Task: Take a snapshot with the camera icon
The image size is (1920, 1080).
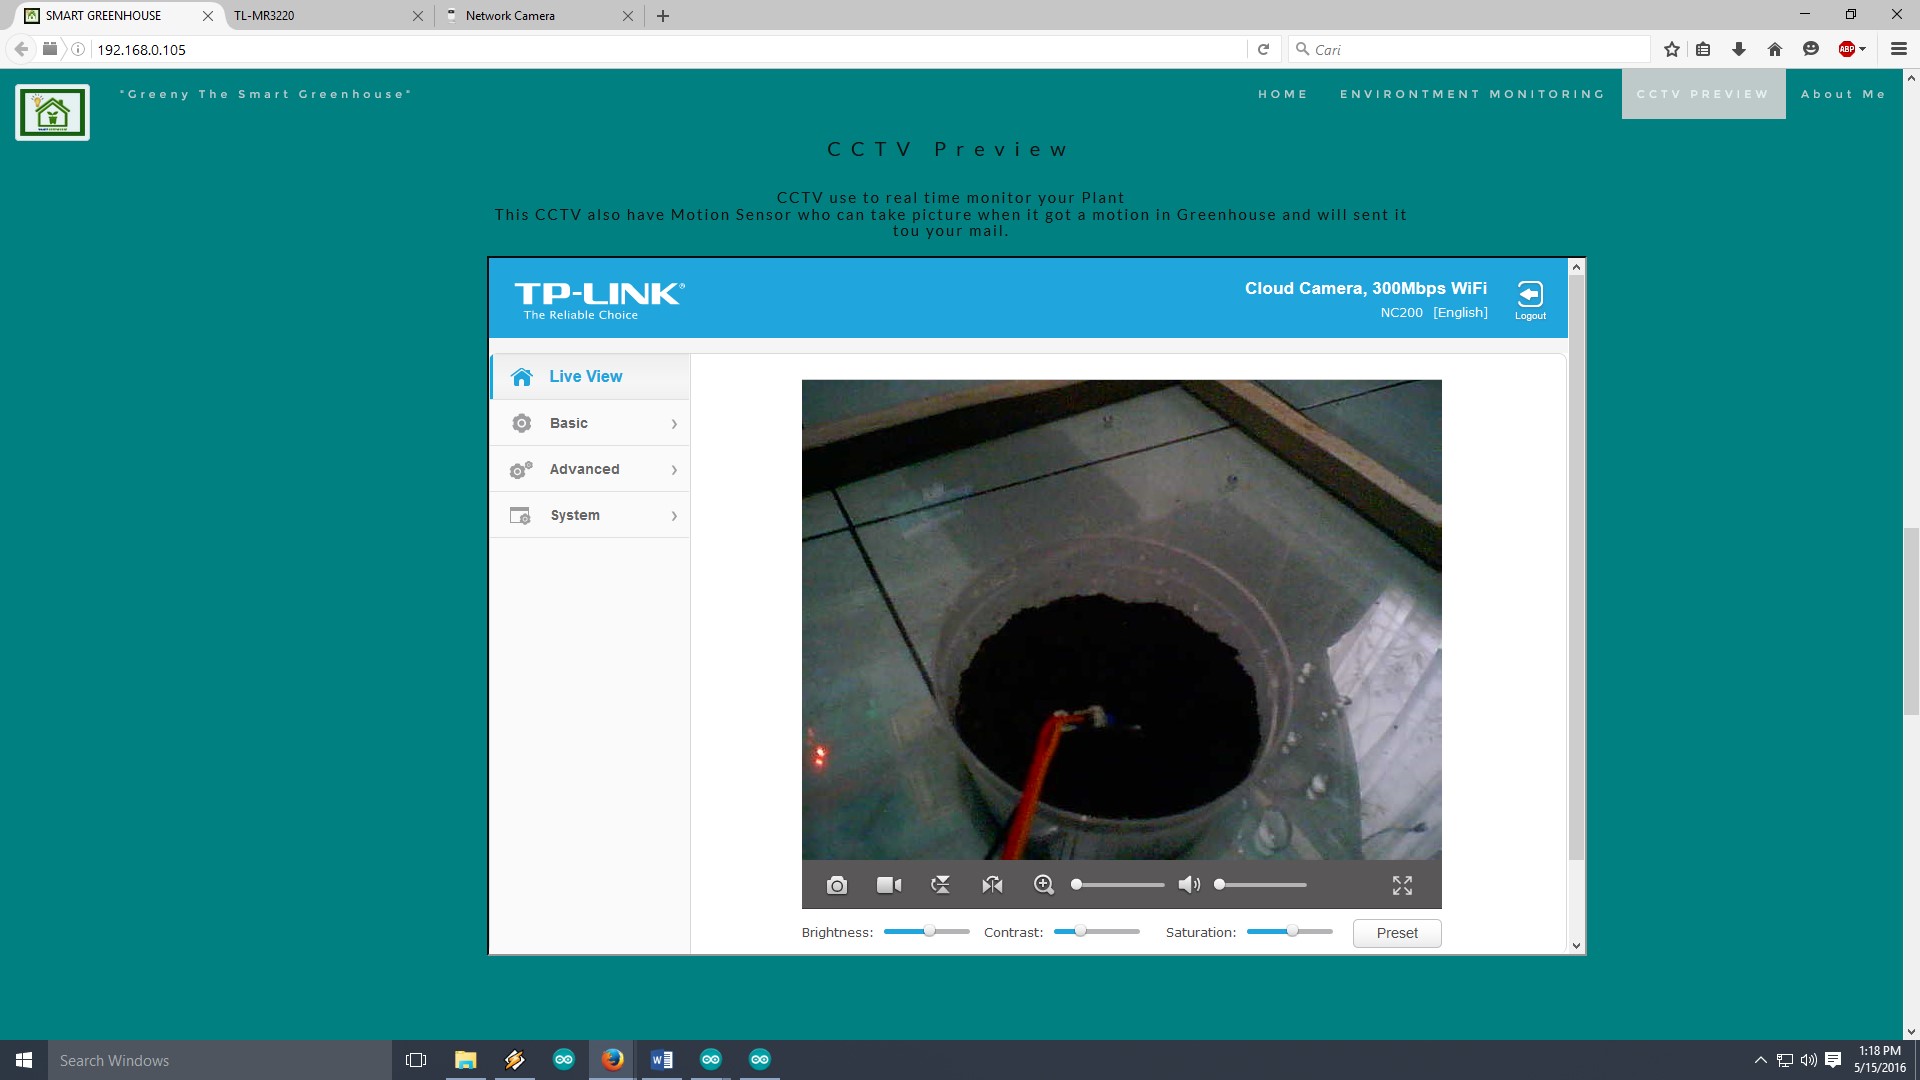Action: pos(837,885)
